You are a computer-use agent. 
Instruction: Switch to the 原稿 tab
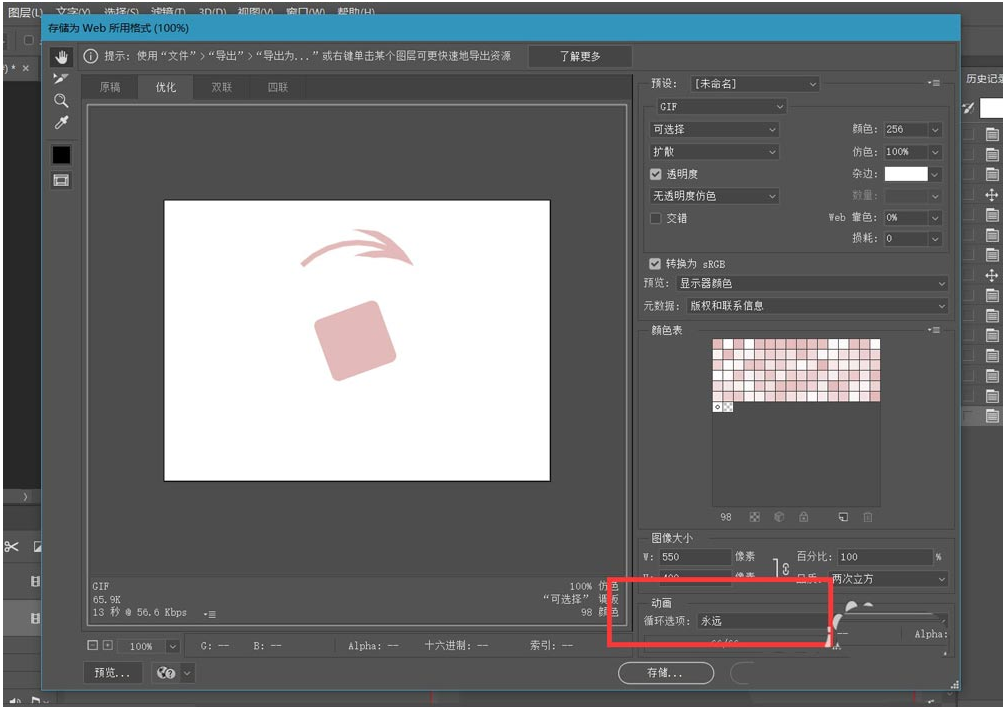(110, 87)
